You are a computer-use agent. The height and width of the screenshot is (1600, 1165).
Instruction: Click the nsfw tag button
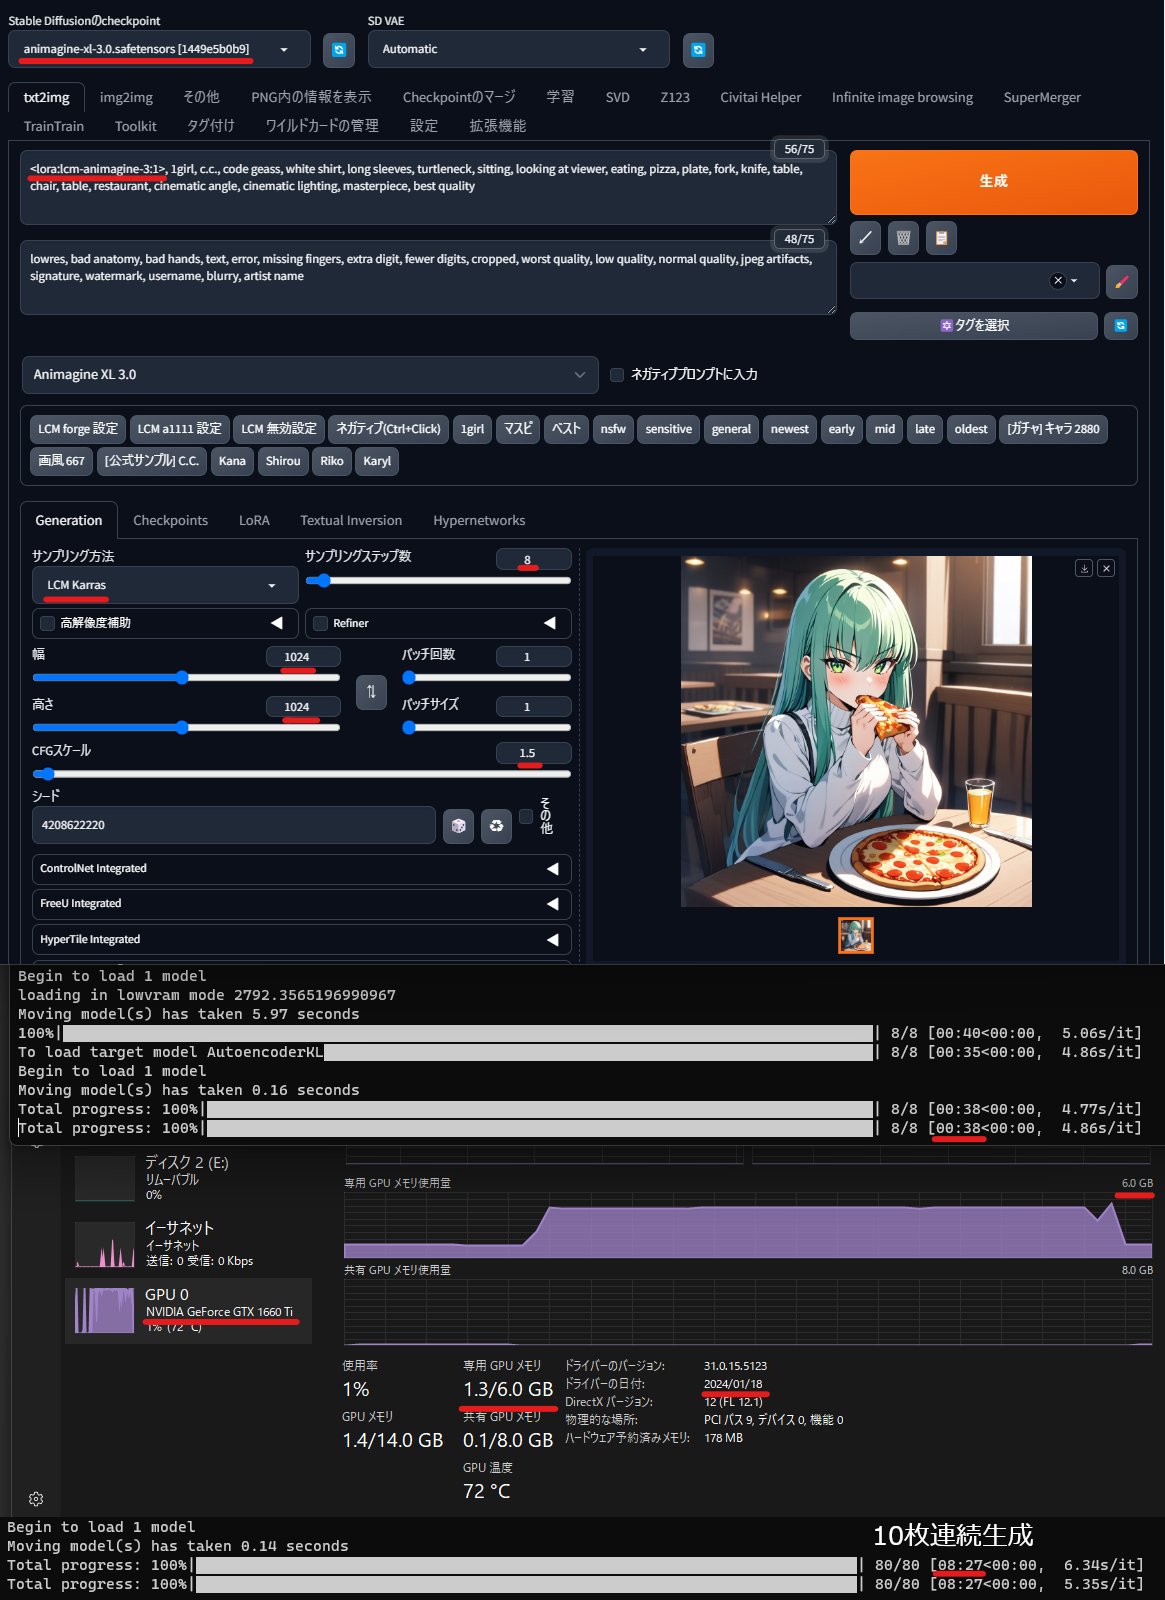pyautogui.click(x=613, y=429)
